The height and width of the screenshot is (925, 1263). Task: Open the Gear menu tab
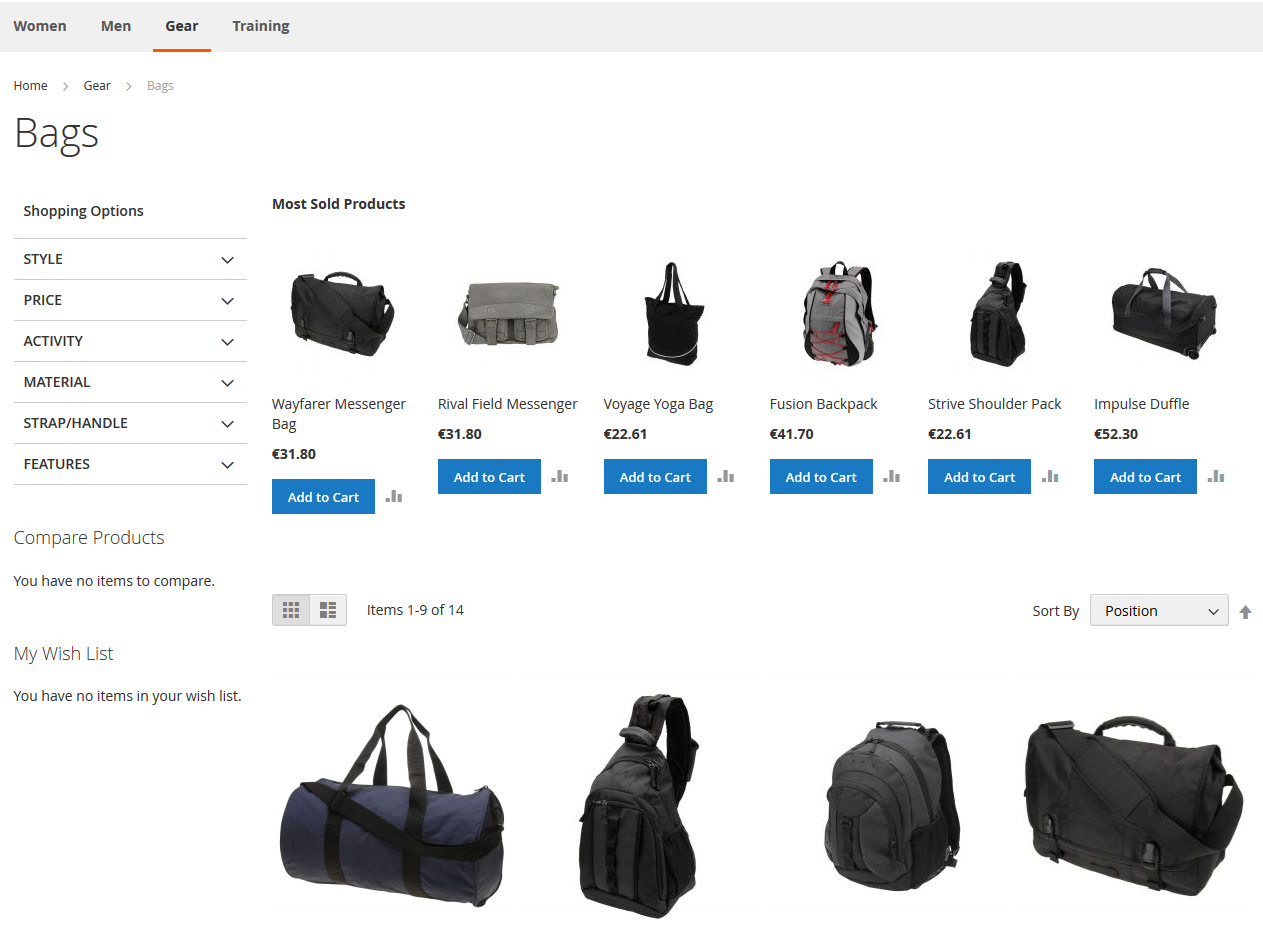182,26
